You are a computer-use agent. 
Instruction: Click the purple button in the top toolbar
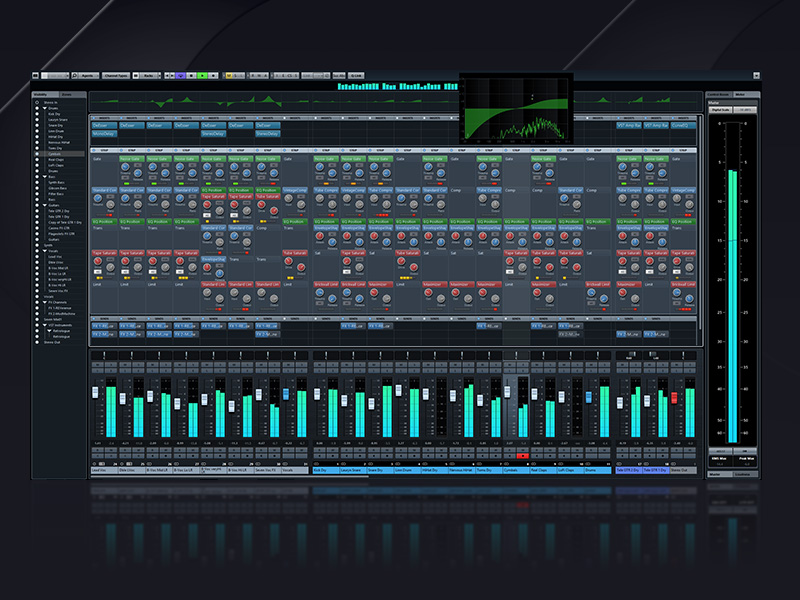[x=181, y=75]
